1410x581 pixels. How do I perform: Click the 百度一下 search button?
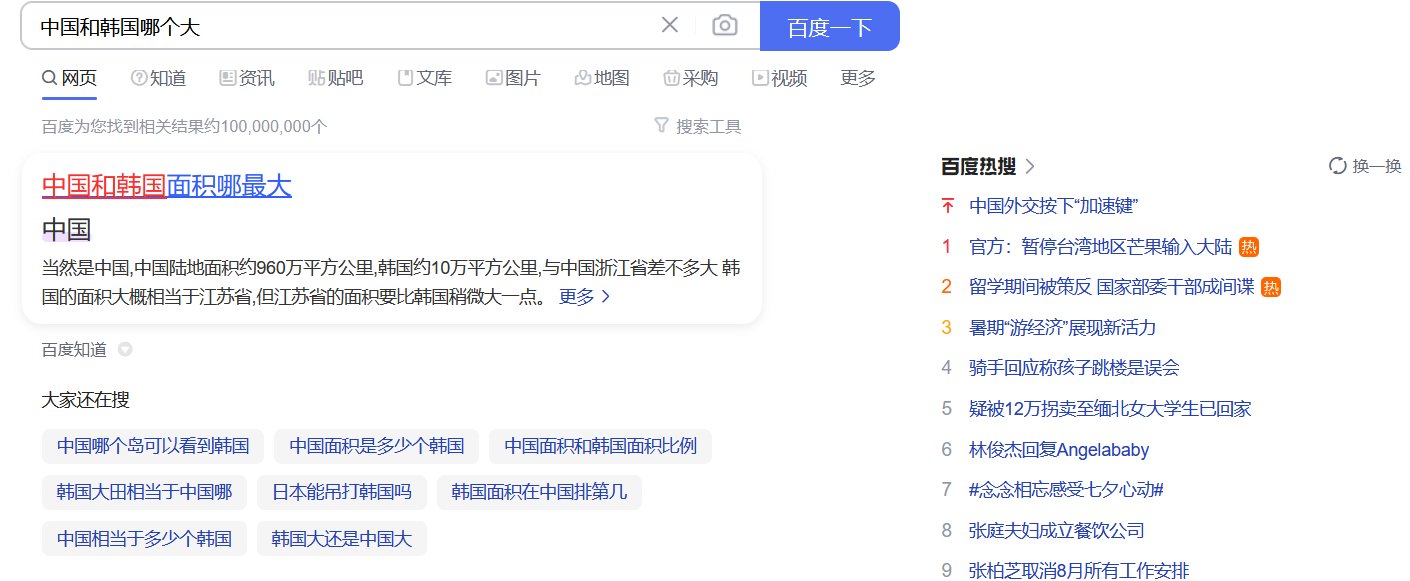click(x=830, y=26)
